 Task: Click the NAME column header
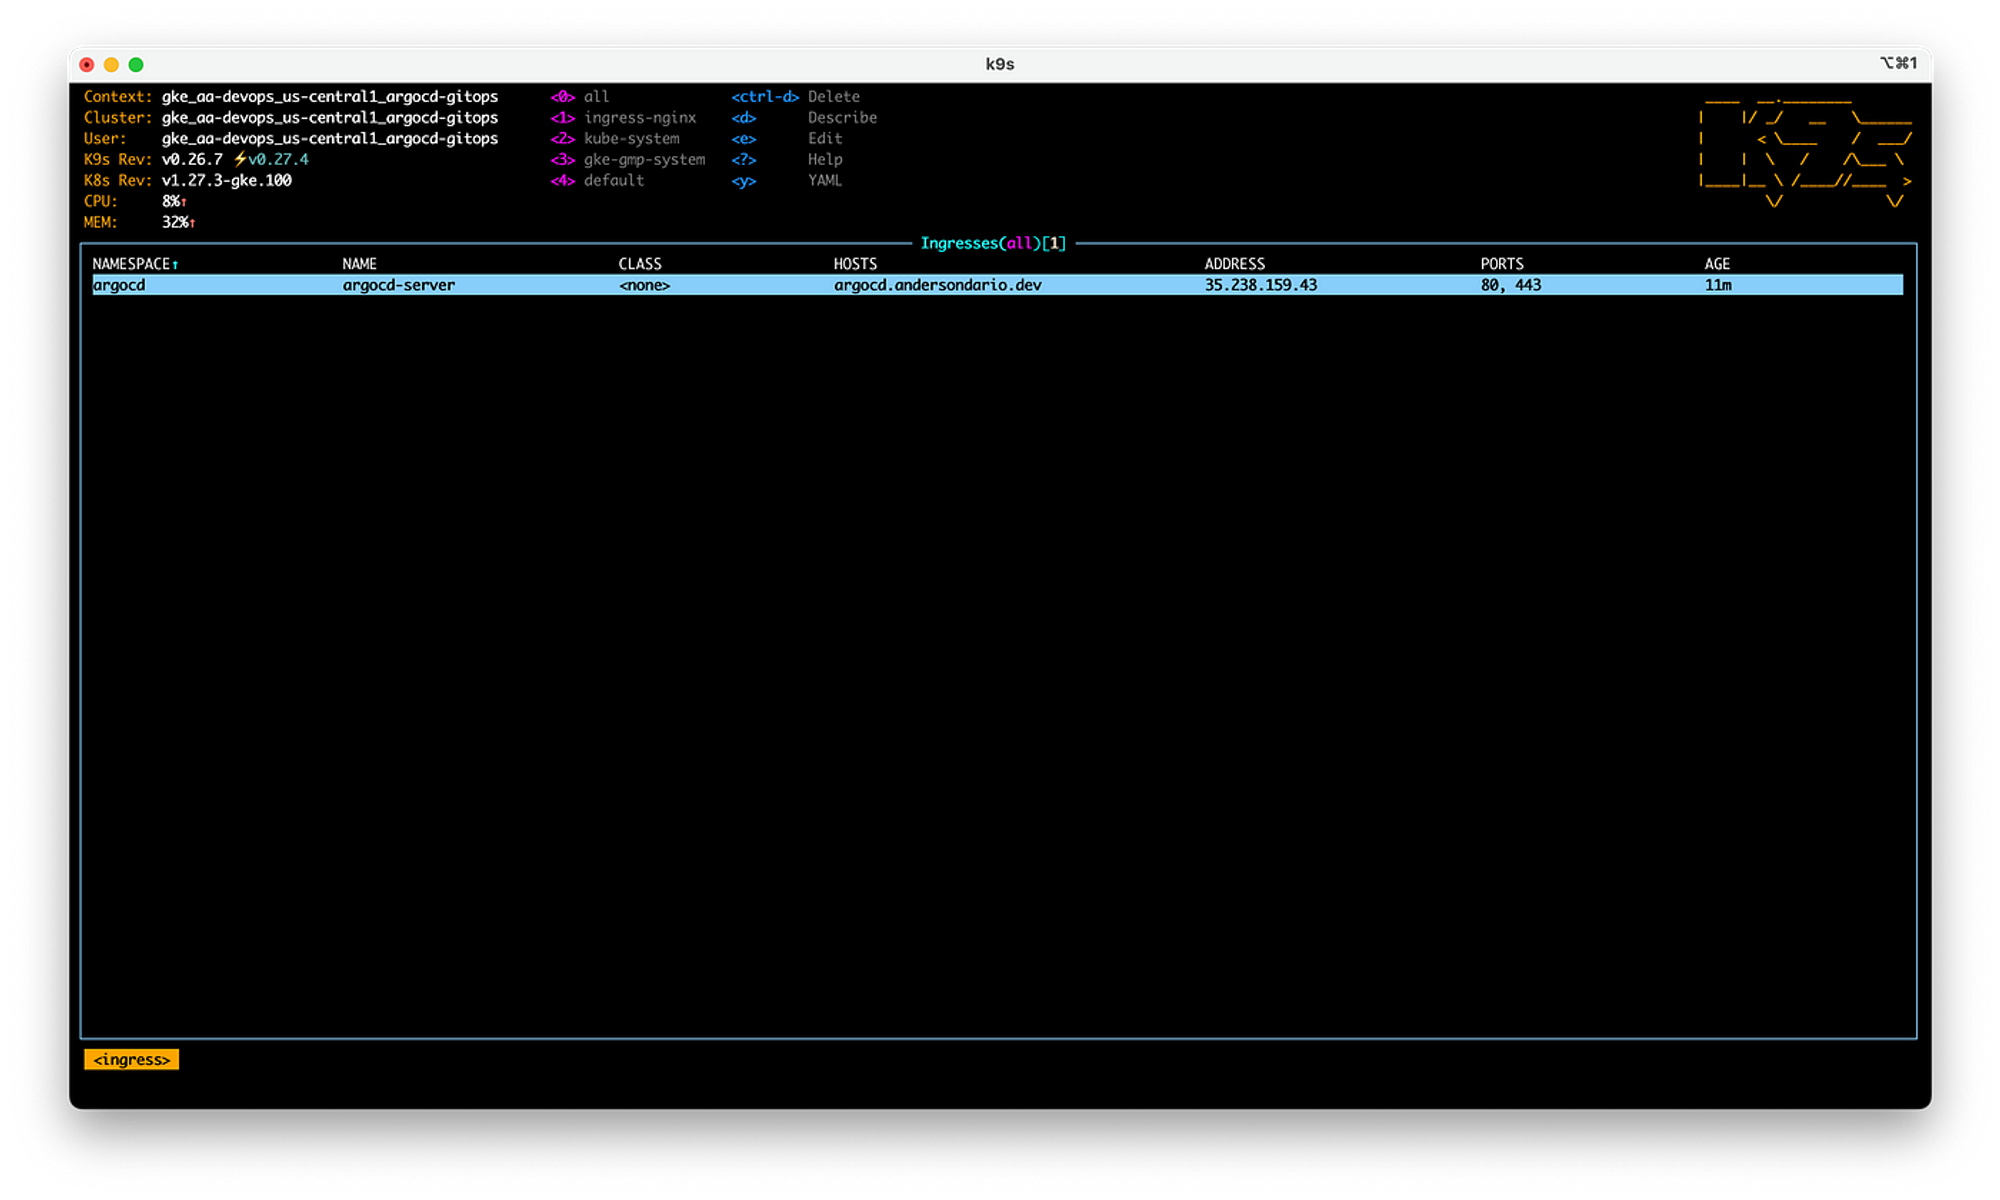[x=359, y=264]
